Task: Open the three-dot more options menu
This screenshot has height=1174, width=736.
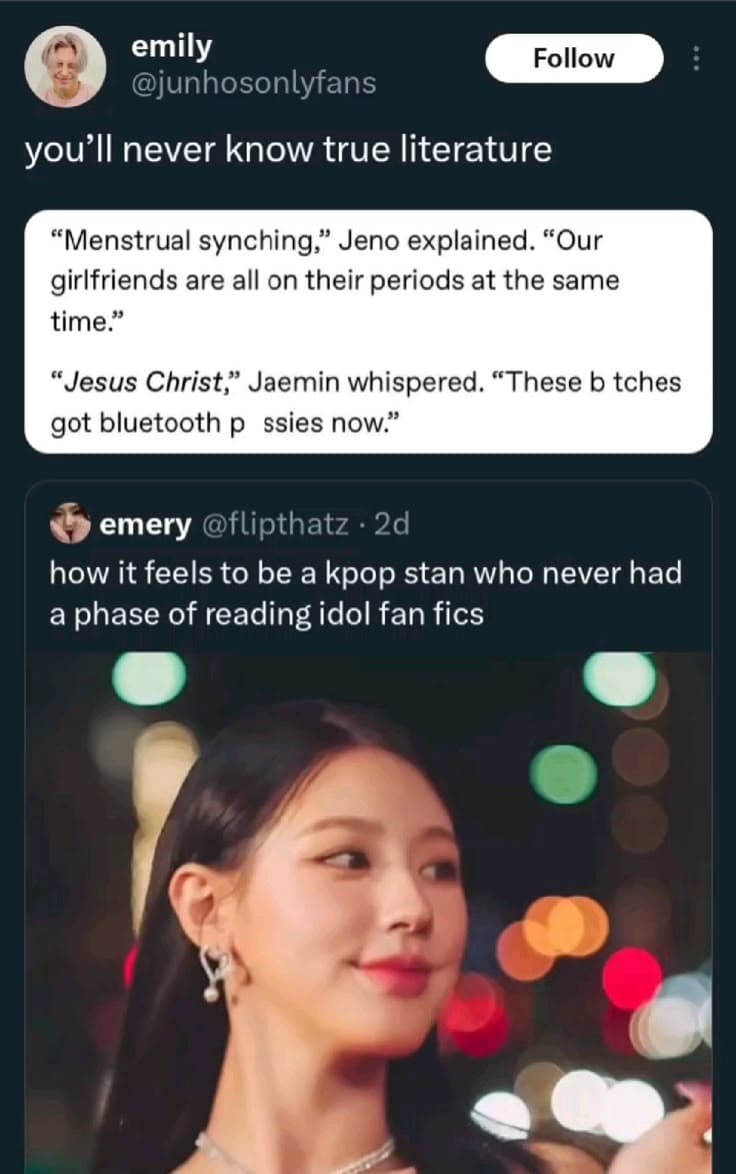Action: pyautogui.click(x=697, y=58)
